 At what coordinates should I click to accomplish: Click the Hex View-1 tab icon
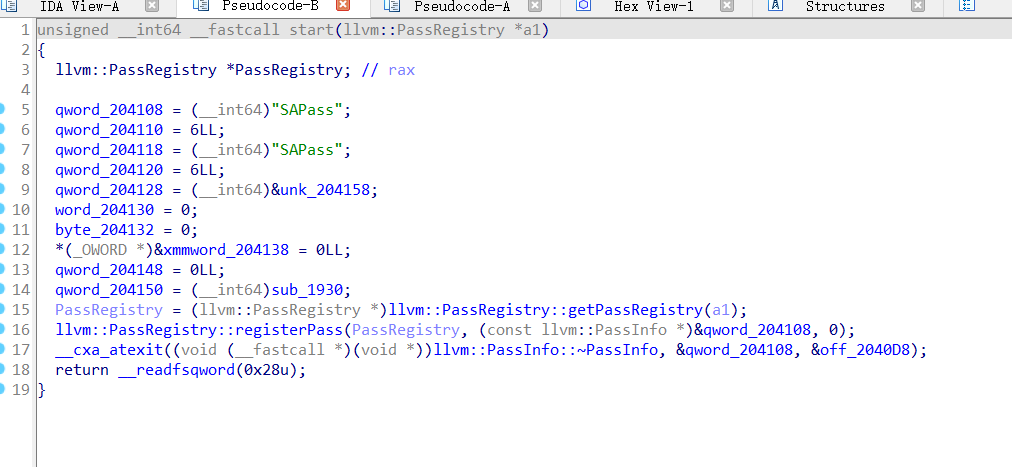[583, 6]
